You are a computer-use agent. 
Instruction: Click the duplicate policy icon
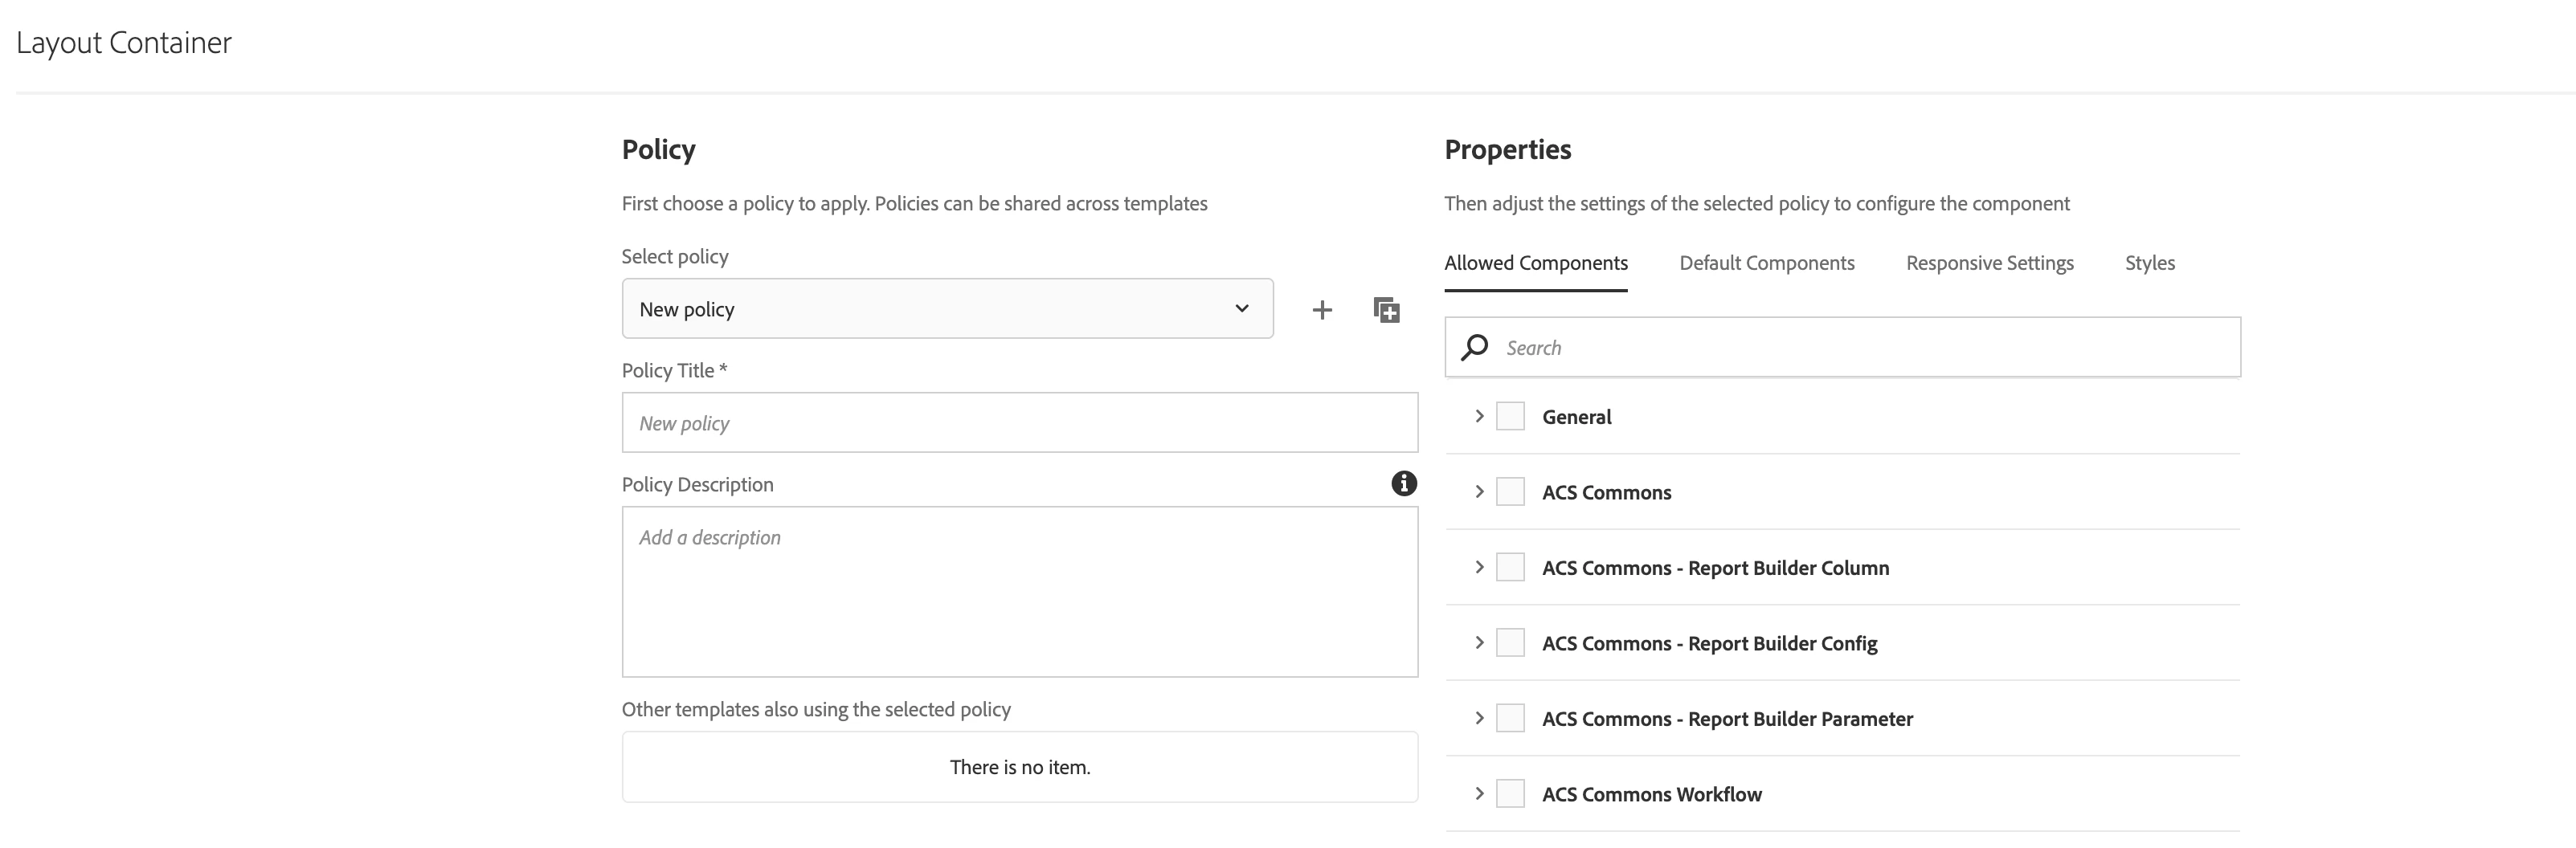[1386, 310]
